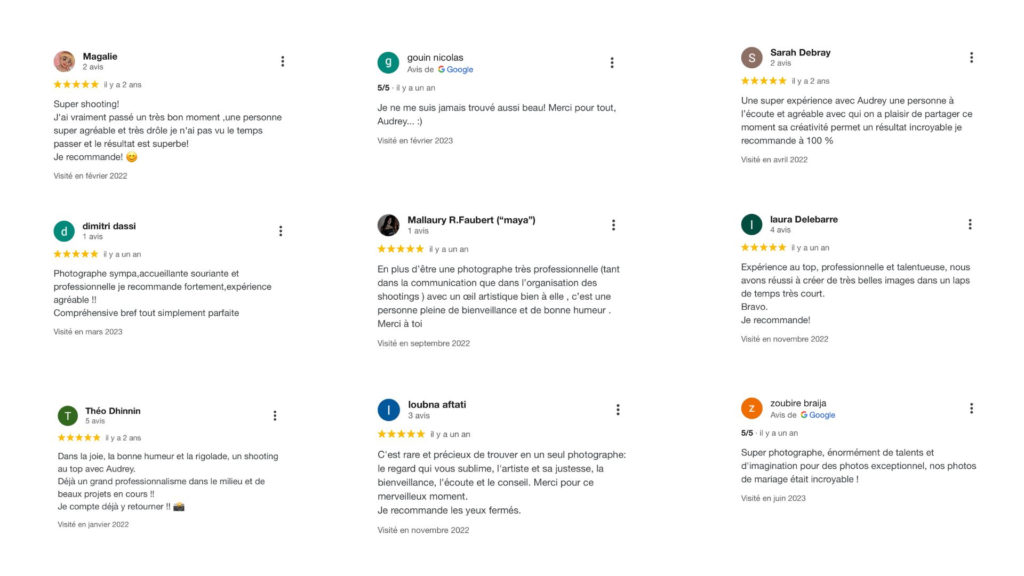The image size is (1024, 576).
Task: Click the Google link under zoubire braija
Action: (x=822, y=415)
